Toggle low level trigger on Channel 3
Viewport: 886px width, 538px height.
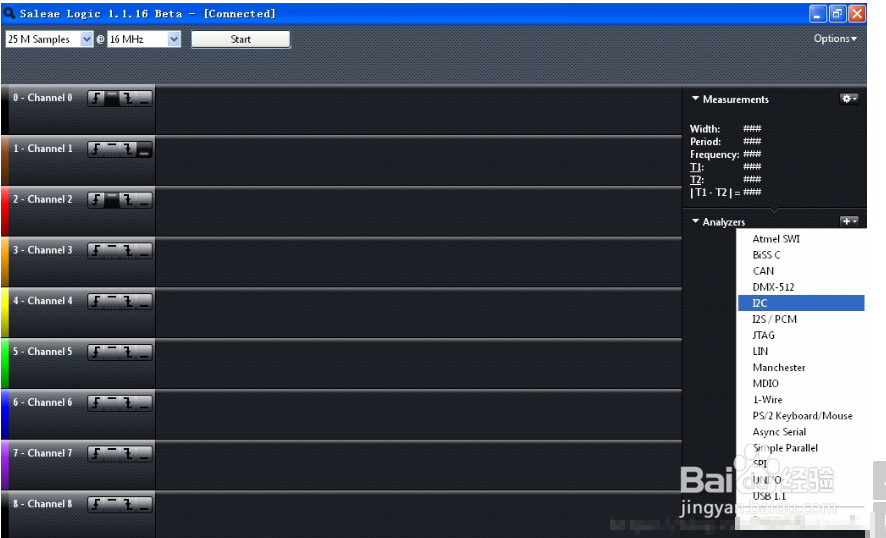(x=145, y=251)
